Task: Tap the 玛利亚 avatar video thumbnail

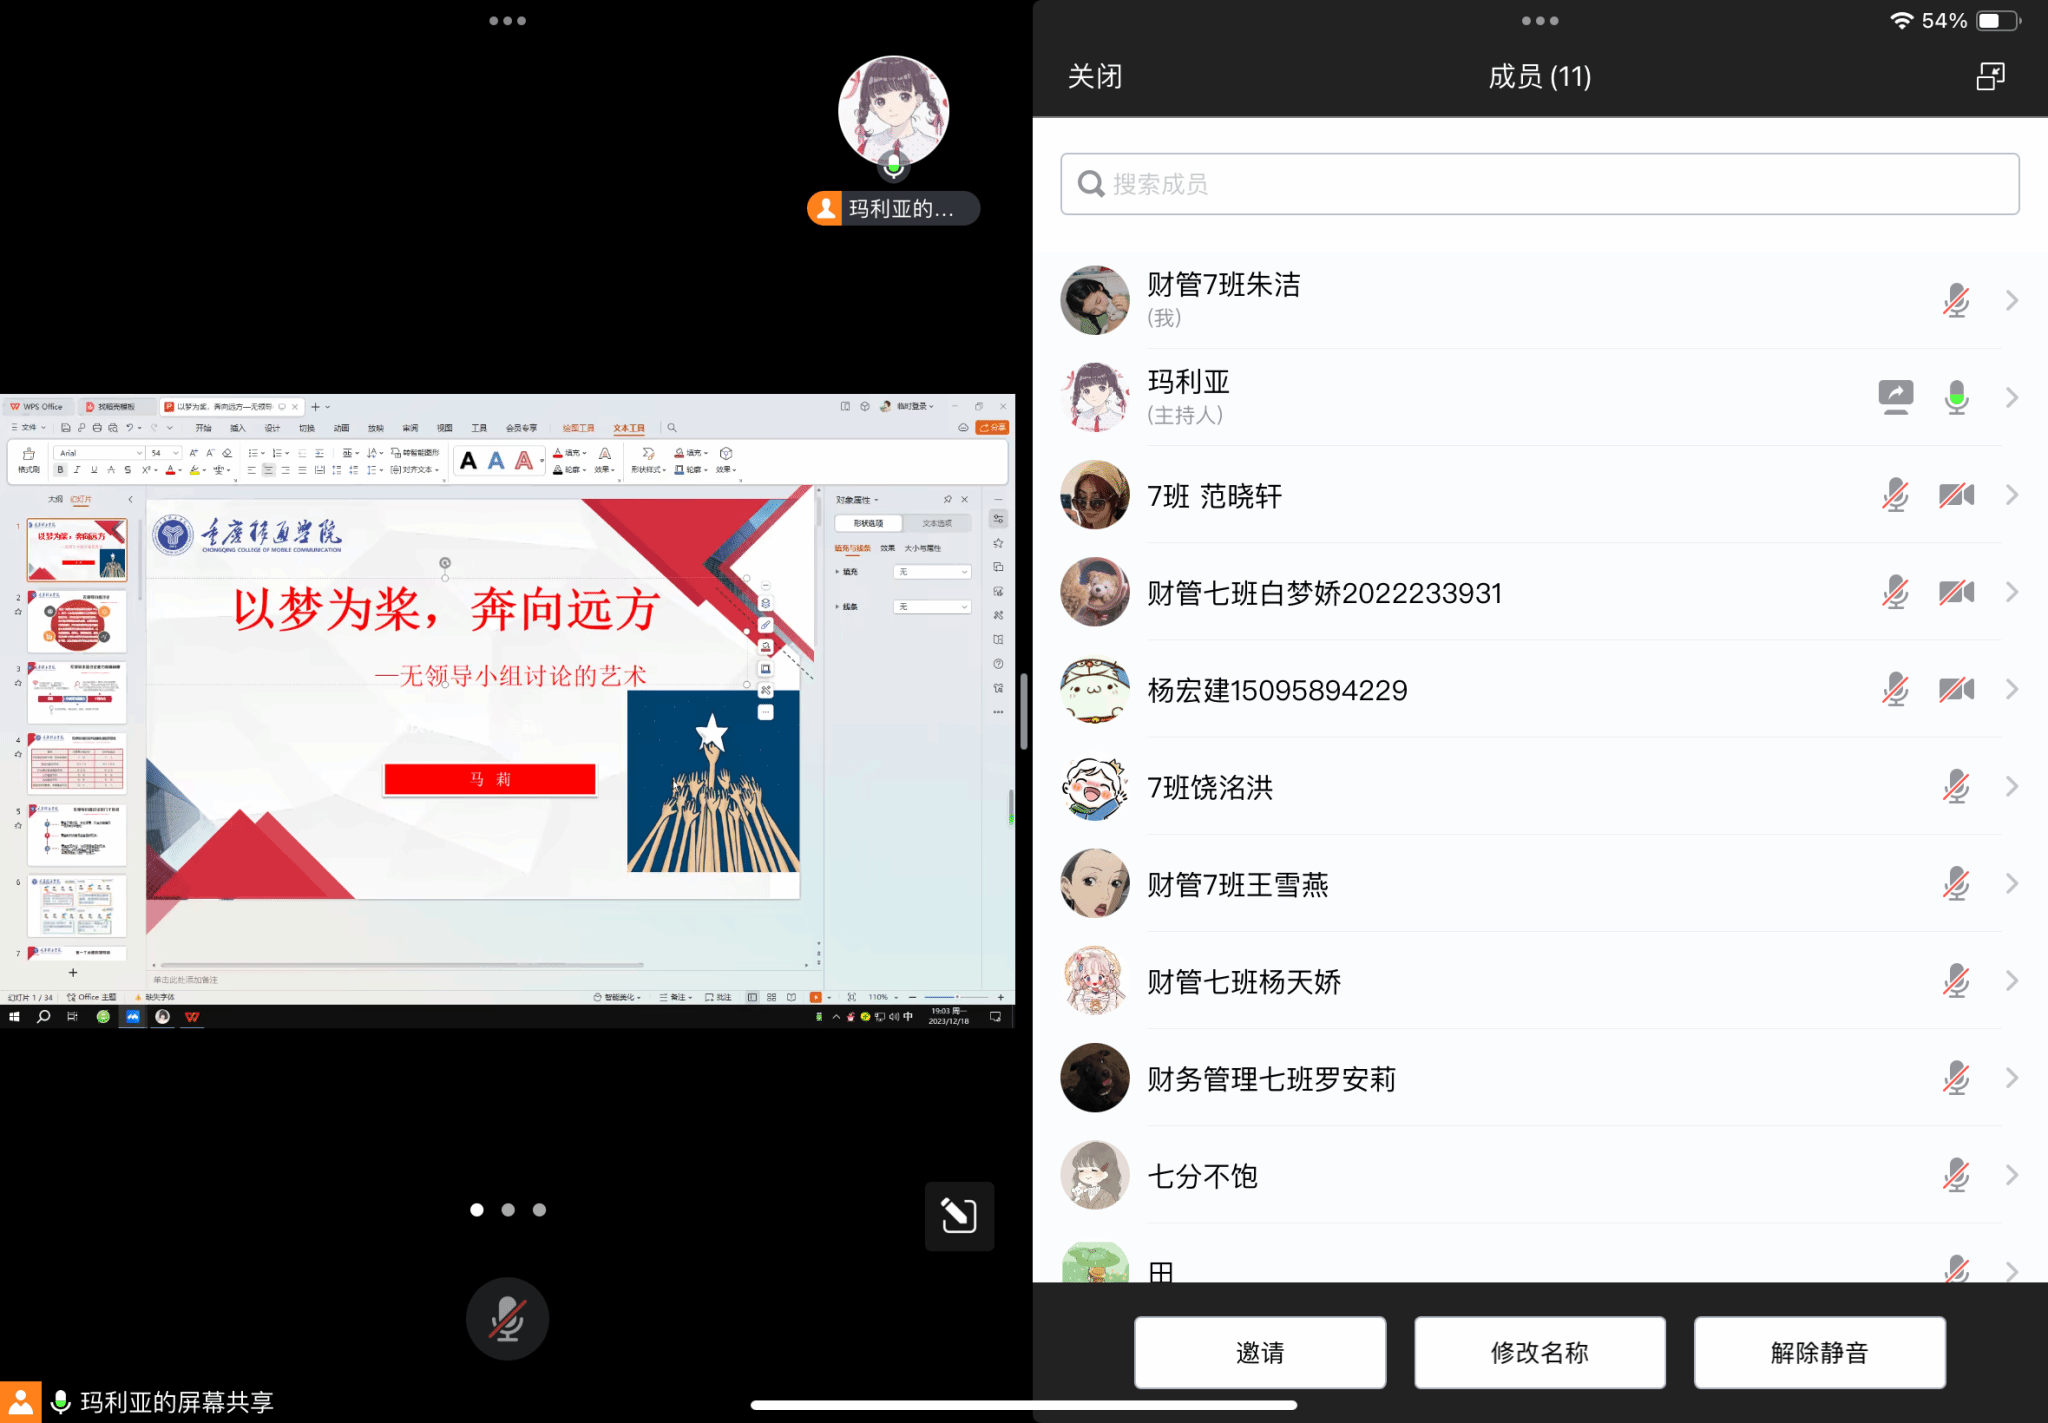Action: click(x=893, y=112)
